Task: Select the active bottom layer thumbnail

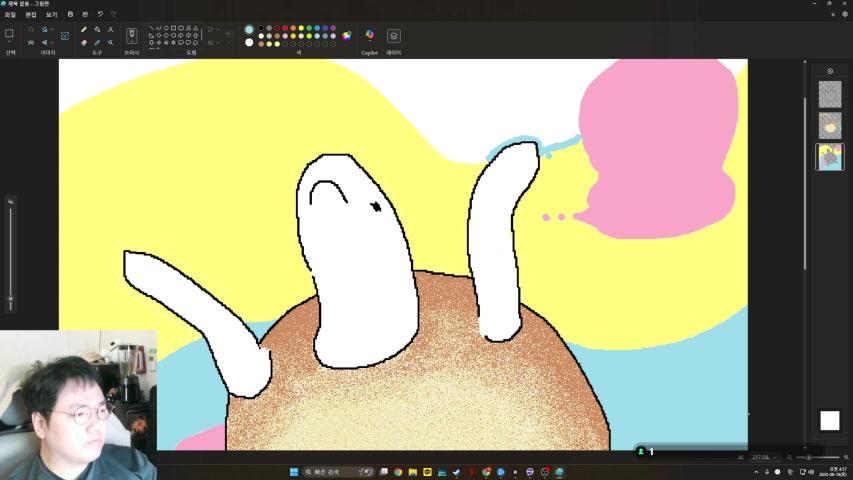Action: coord(830,157)
